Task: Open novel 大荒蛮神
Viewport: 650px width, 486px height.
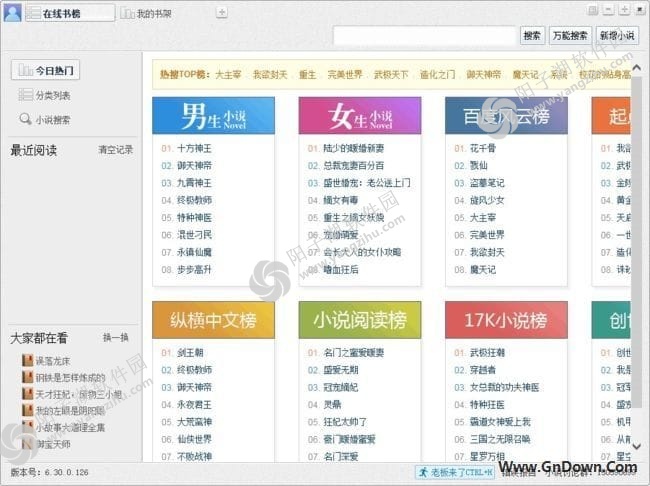Action: pyautogui.click(x=194, y=422)
